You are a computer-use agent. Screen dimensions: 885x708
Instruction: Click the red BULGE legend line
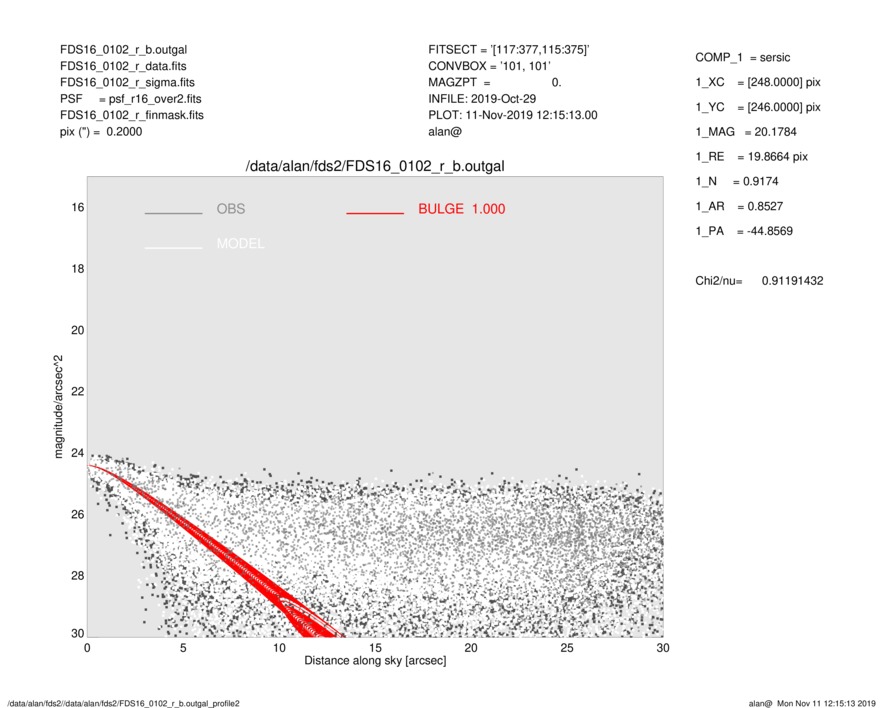click(x=375, y=214)
